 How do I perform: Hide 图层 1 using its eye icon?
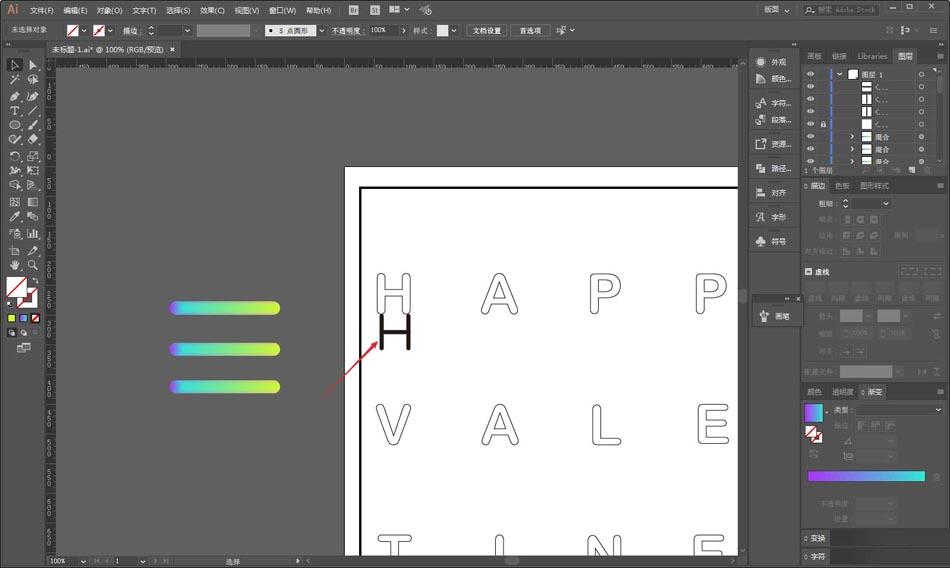pyautogui.click(x=810, y=75)
